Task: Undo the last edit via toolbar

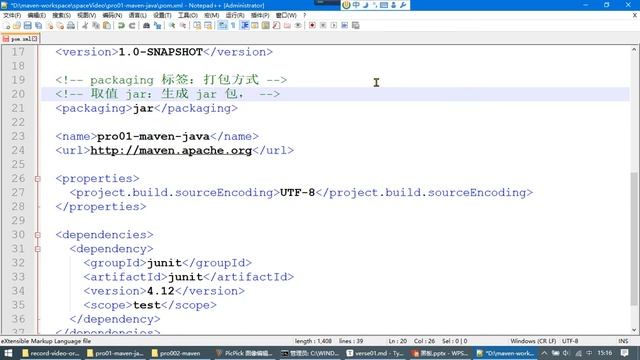Action: click(x=121, y=25)
